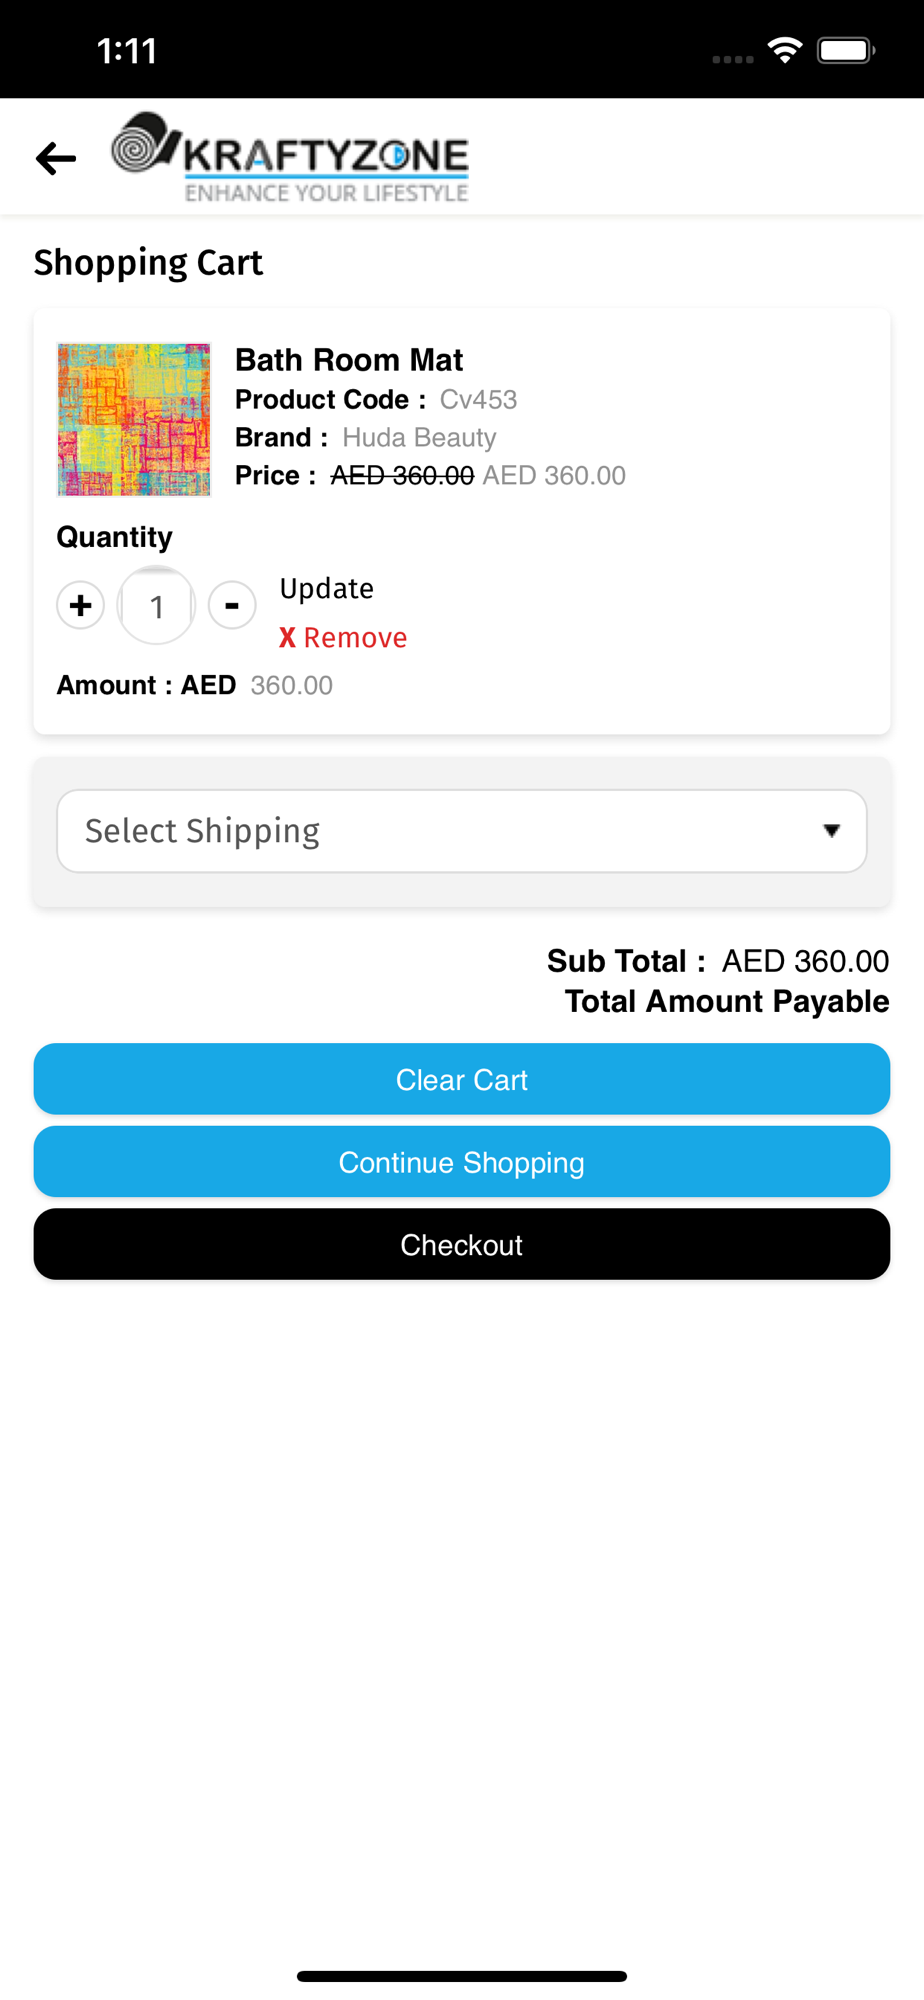Click the Update link
The image size is (924, 2000).
point(326,589)
